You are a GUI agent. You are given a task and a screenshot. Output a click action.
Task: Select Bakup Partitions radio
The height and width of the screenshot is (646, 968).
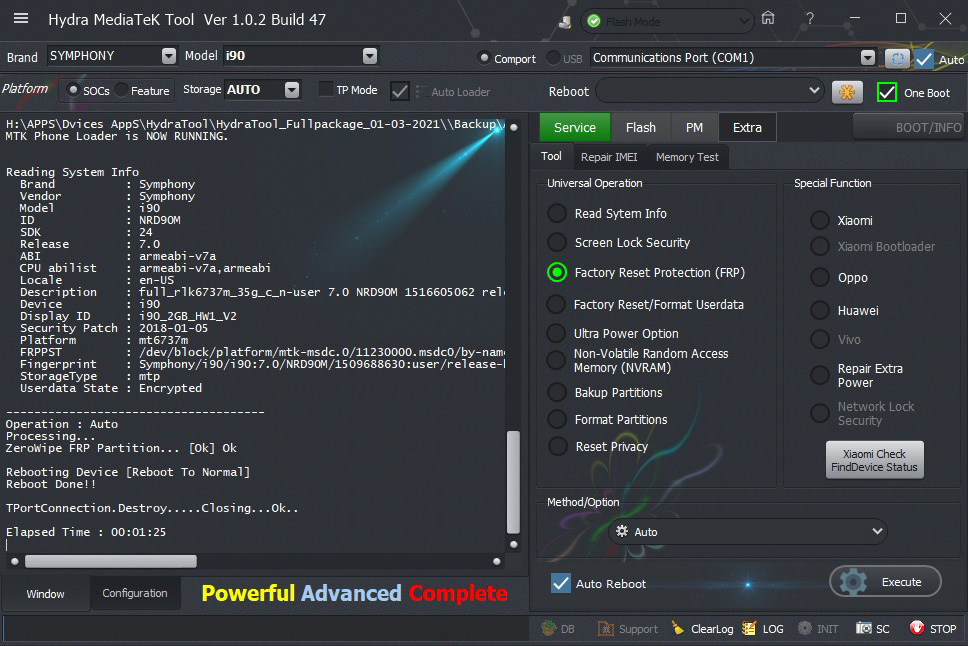(557, 392)
